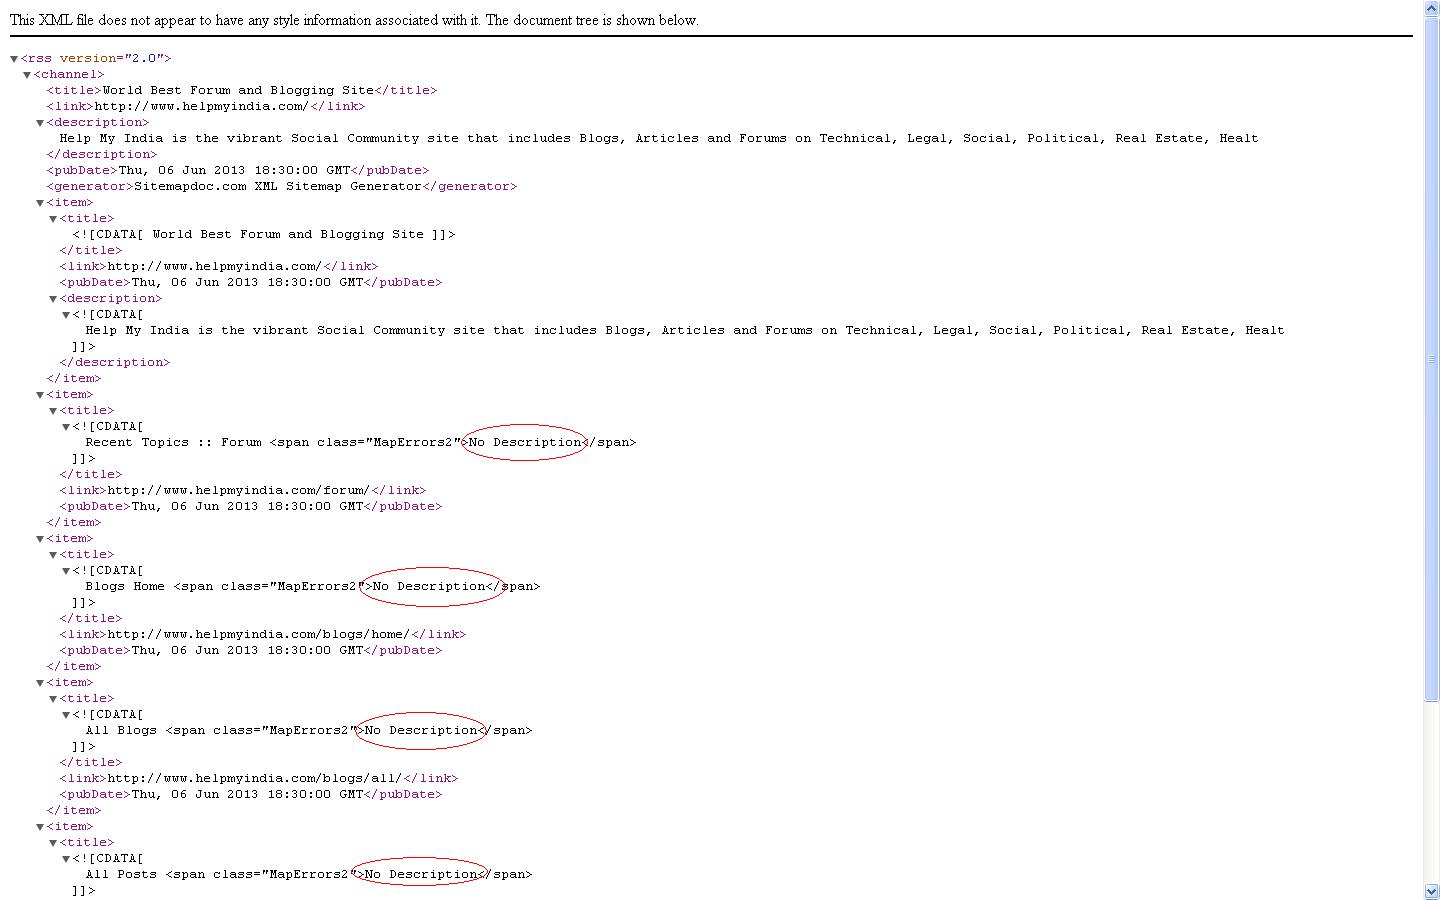The width and height of the screenshot is (1440, 900).
Task: Collapse the first item's description node
Action: [x=53, y=299]
